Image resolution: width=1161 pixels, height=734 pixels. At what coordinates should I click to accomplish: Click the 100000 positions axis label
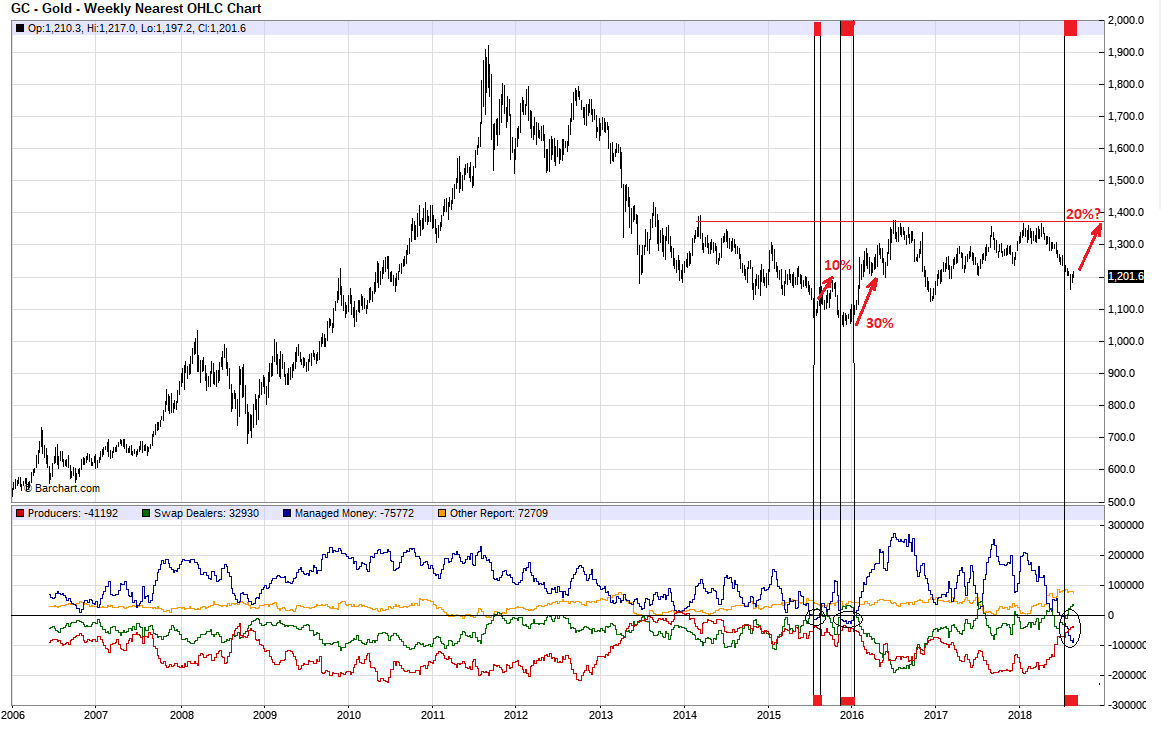point(1125,585)
